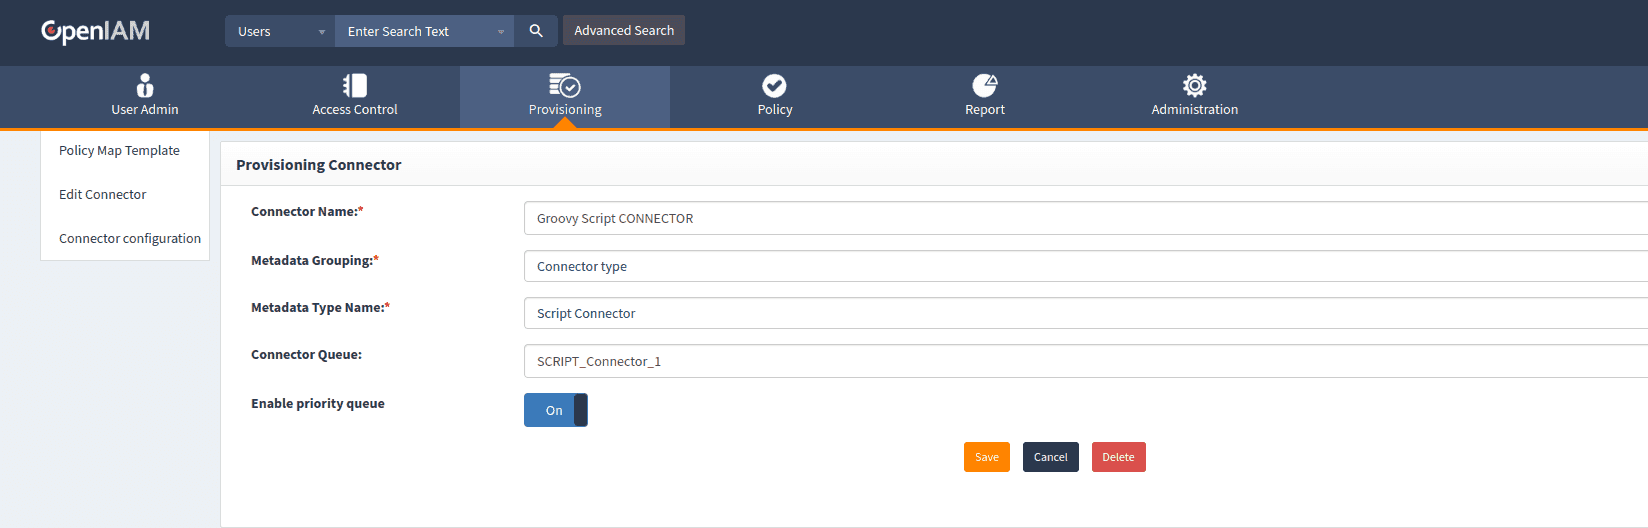
Task: Open the Policy checkmark icon
Action: click(x=774, y=85)
